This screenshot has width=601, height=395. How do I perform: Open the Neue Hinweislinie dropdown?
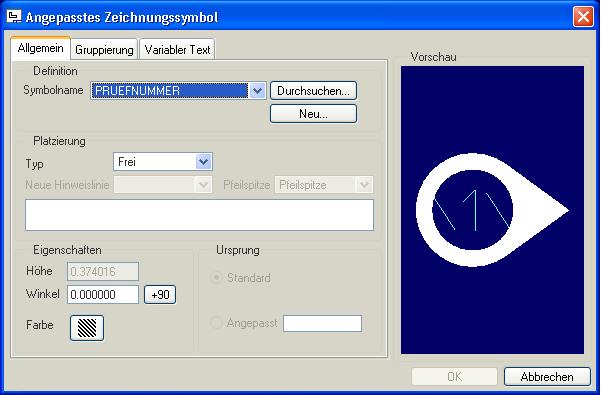163,185
